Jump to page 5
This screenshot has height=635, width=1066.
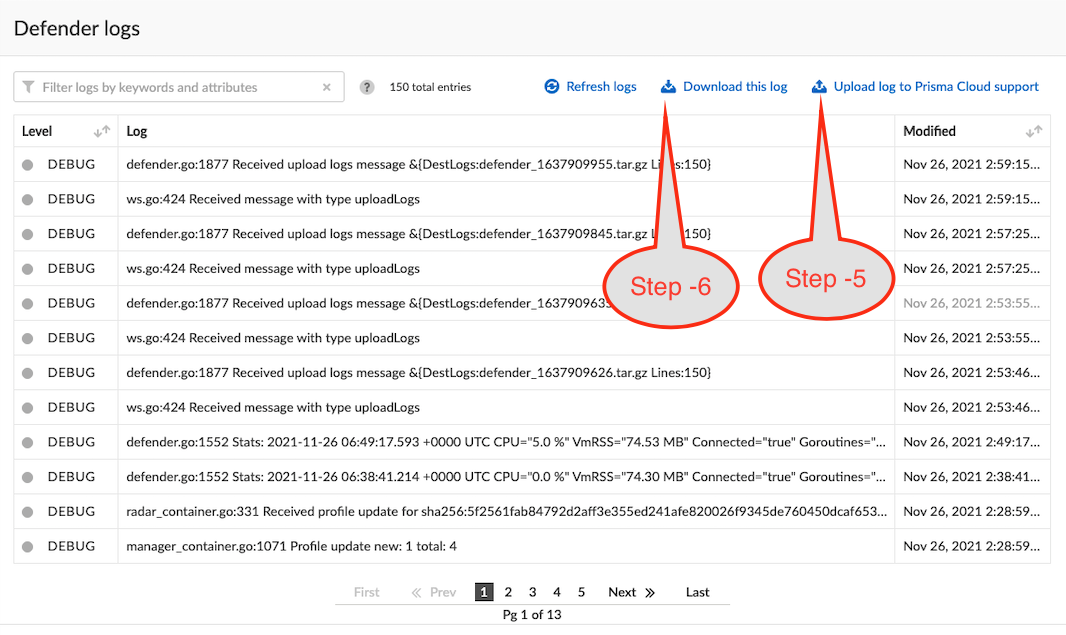581,592
